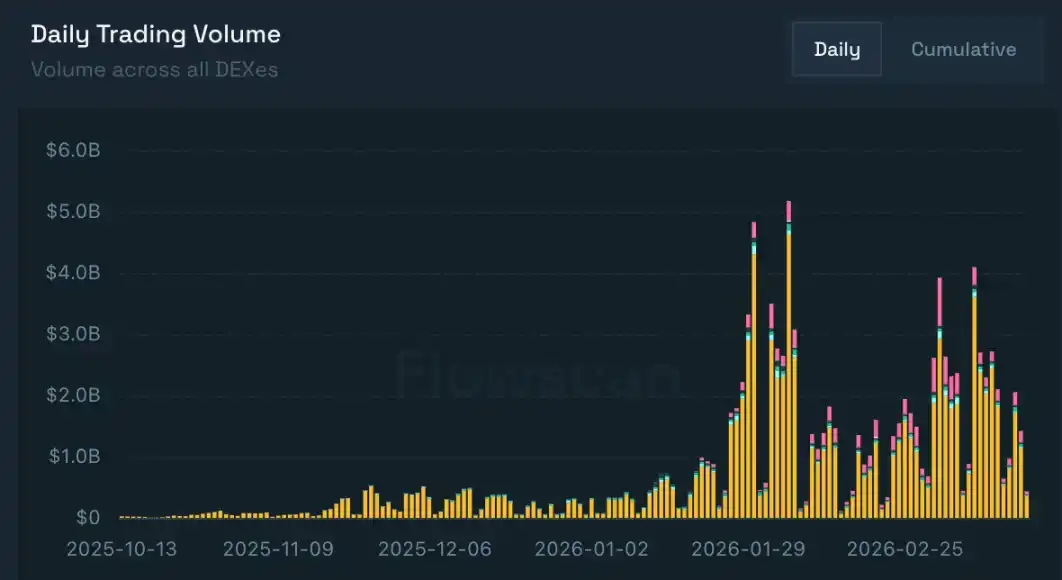1062x580 pixels.
Task: Select the 2025-10-13 date label
Action: [122, 549]
